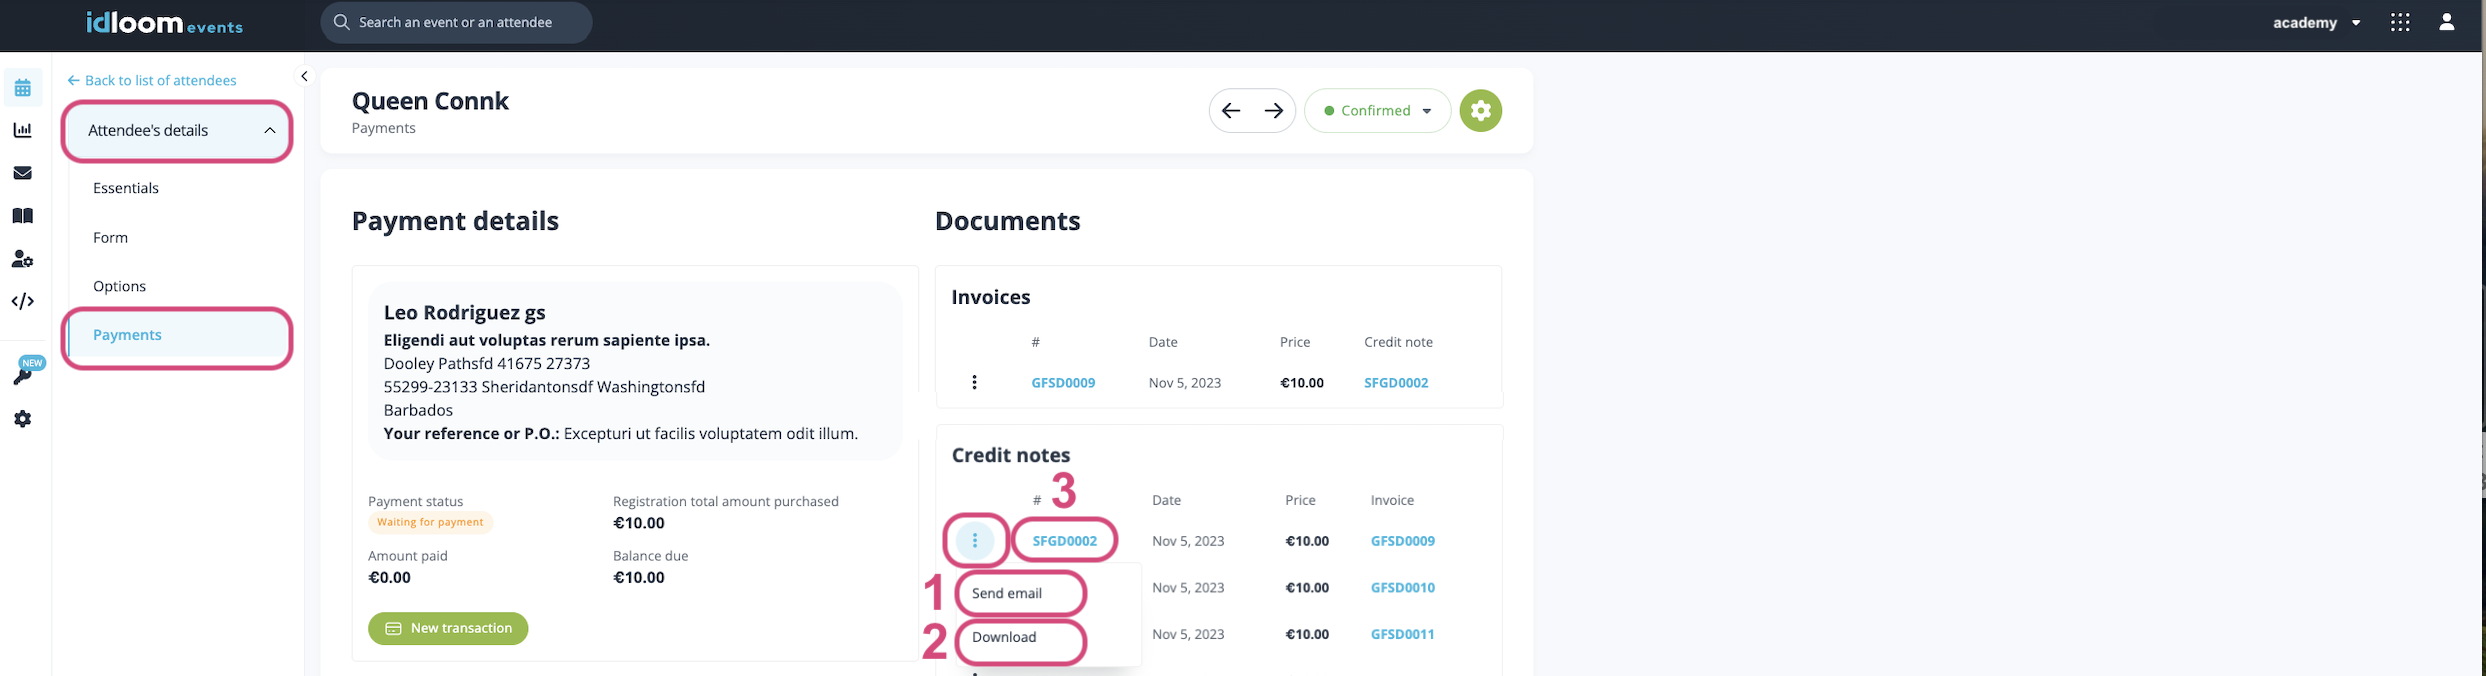Click the New transaction button

pos(448,628)
